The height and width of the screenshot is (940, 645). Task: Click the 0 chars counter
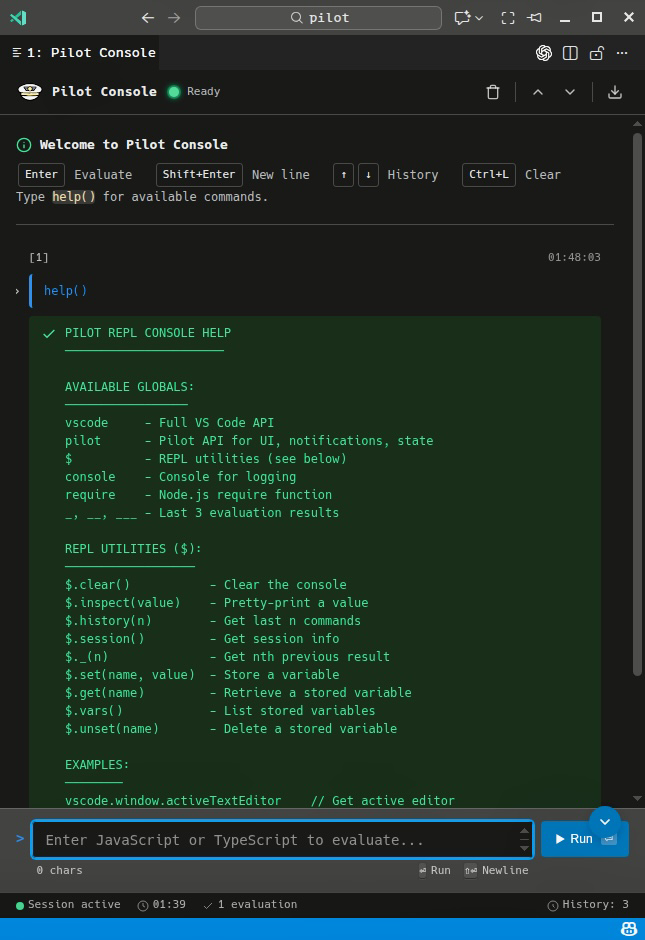point(59,870)
